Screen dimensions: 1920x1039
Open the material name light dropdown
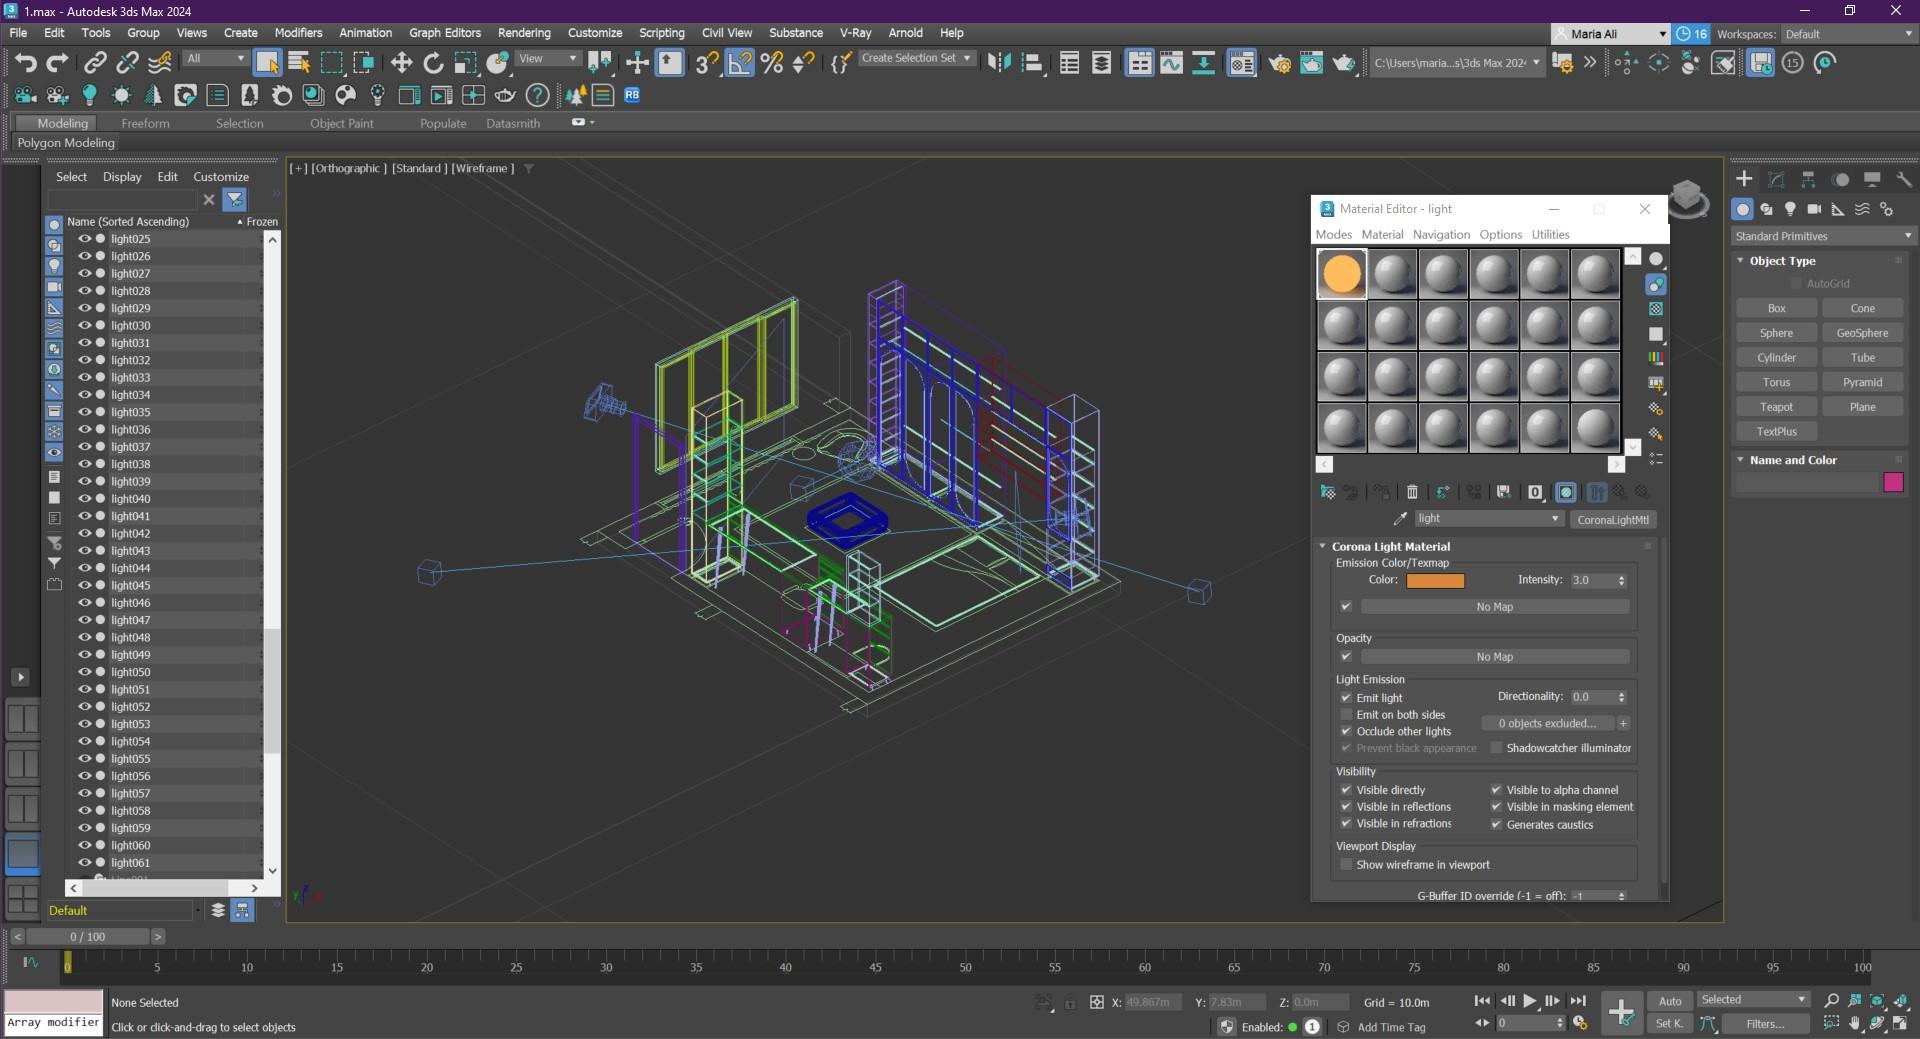tap(1488, 519)
